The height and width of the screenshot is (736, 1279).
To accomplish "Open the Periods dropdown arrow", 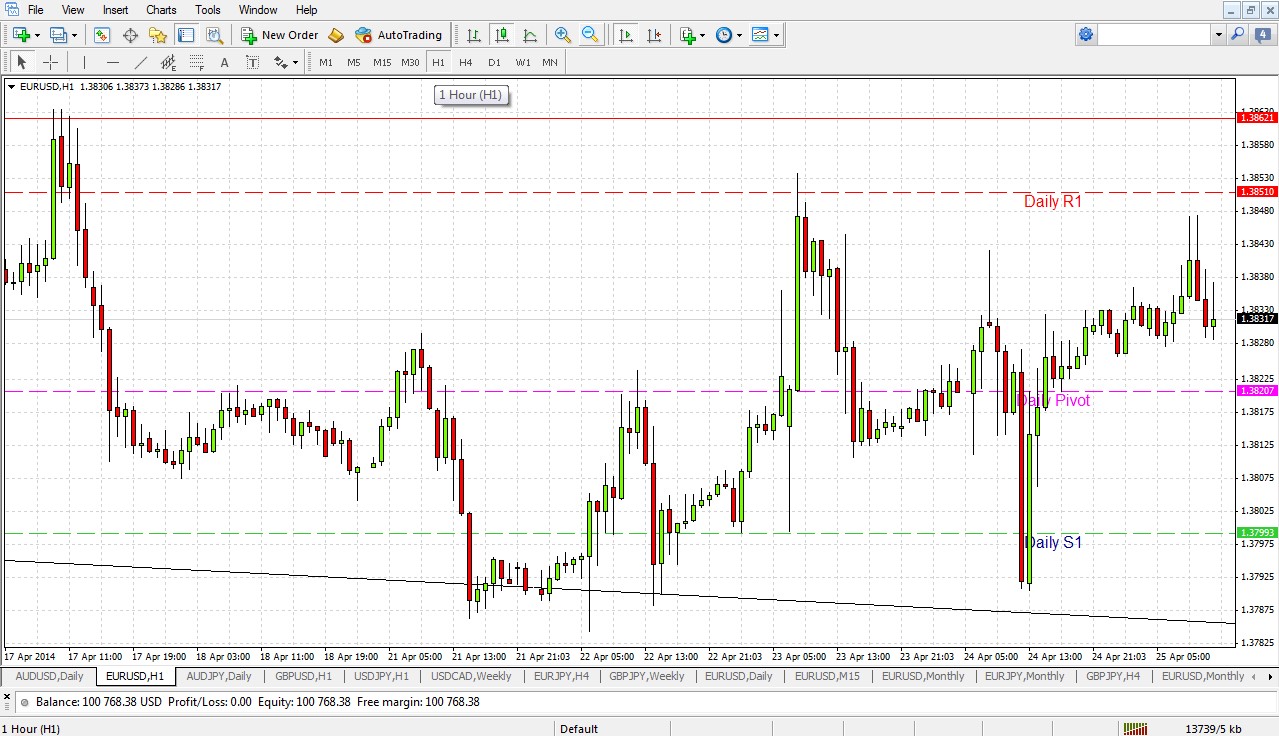I will pyautogui.click(x=737, y=35).
